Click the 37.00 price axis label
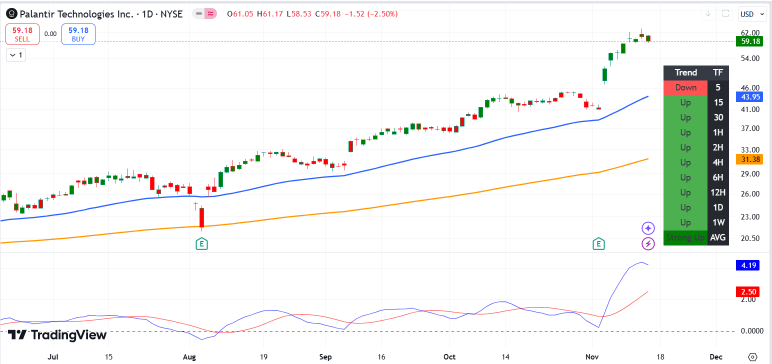The height and width of the screenshot is (364, 772). point(749,129)
